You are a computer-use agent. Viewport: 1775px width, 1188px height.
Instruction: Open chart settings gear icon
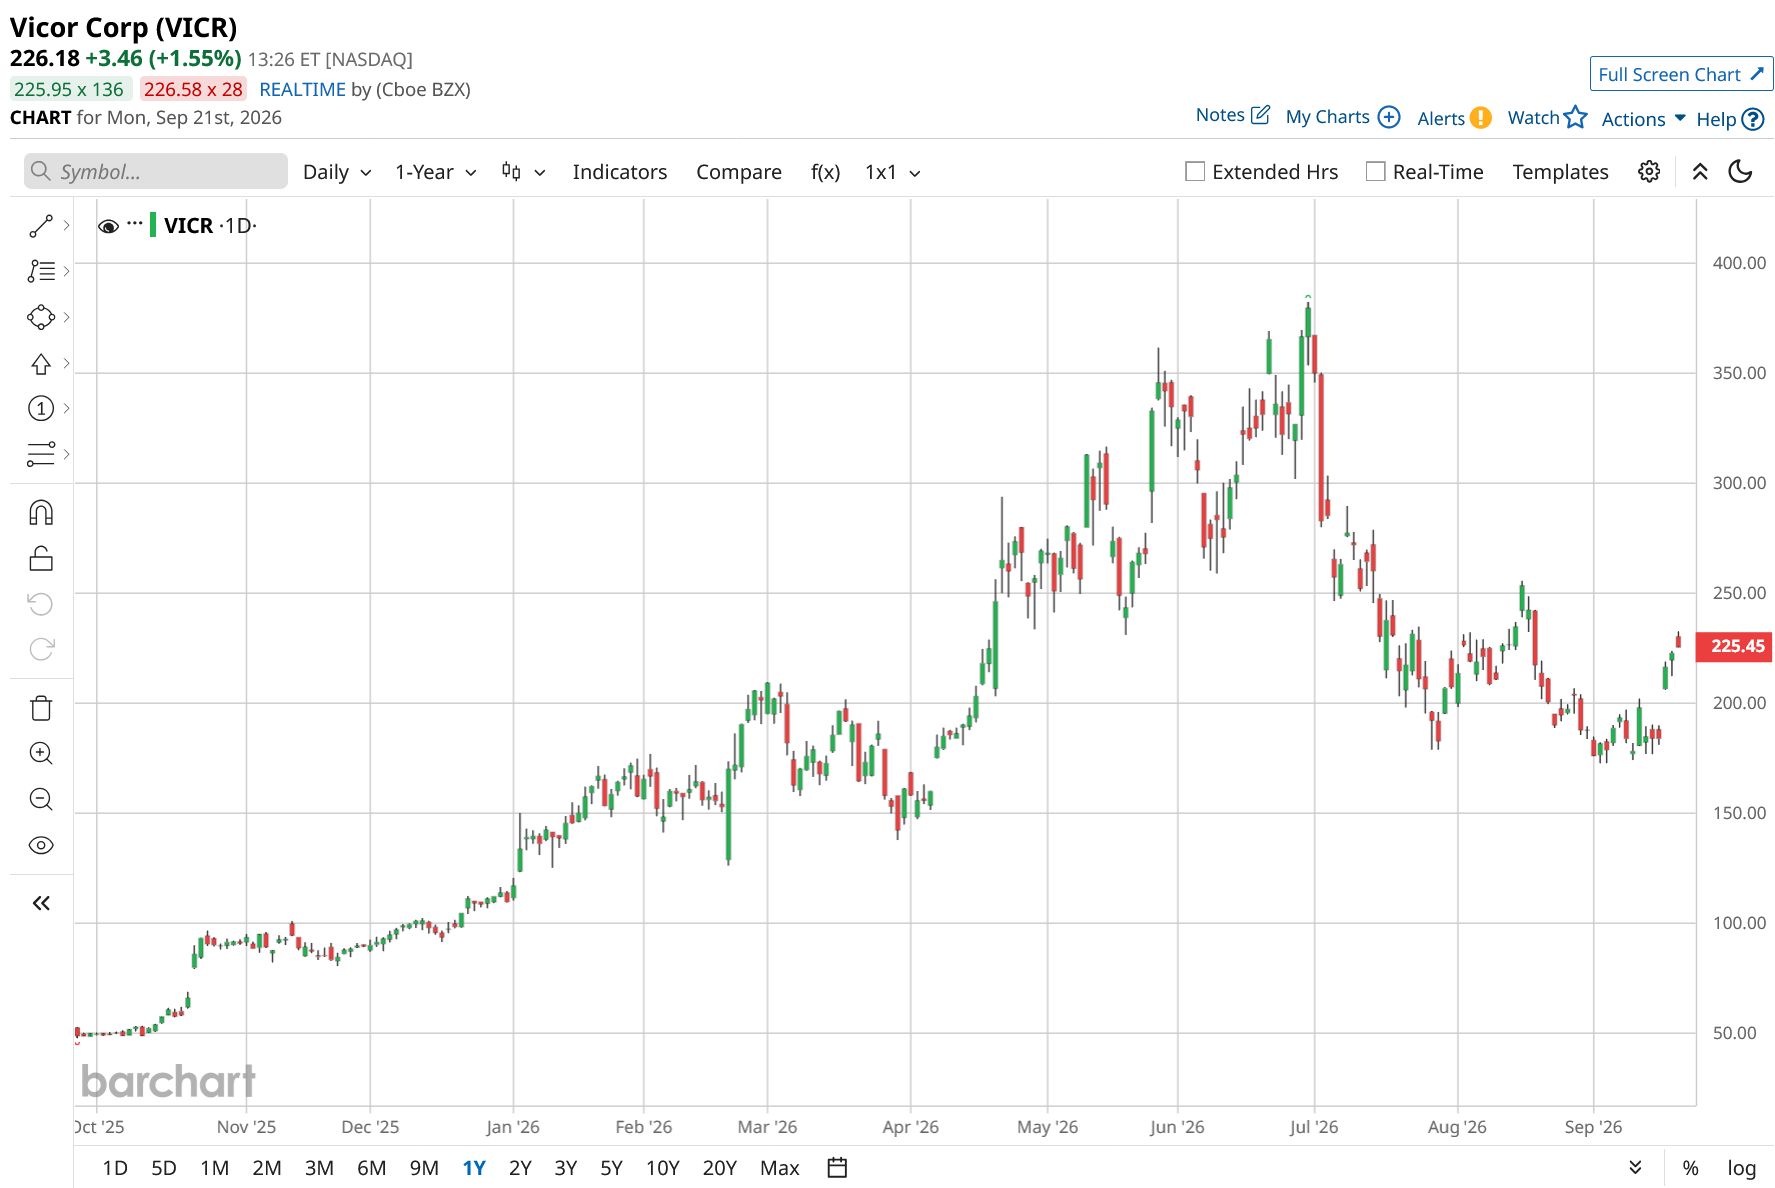coord(1649,172)
